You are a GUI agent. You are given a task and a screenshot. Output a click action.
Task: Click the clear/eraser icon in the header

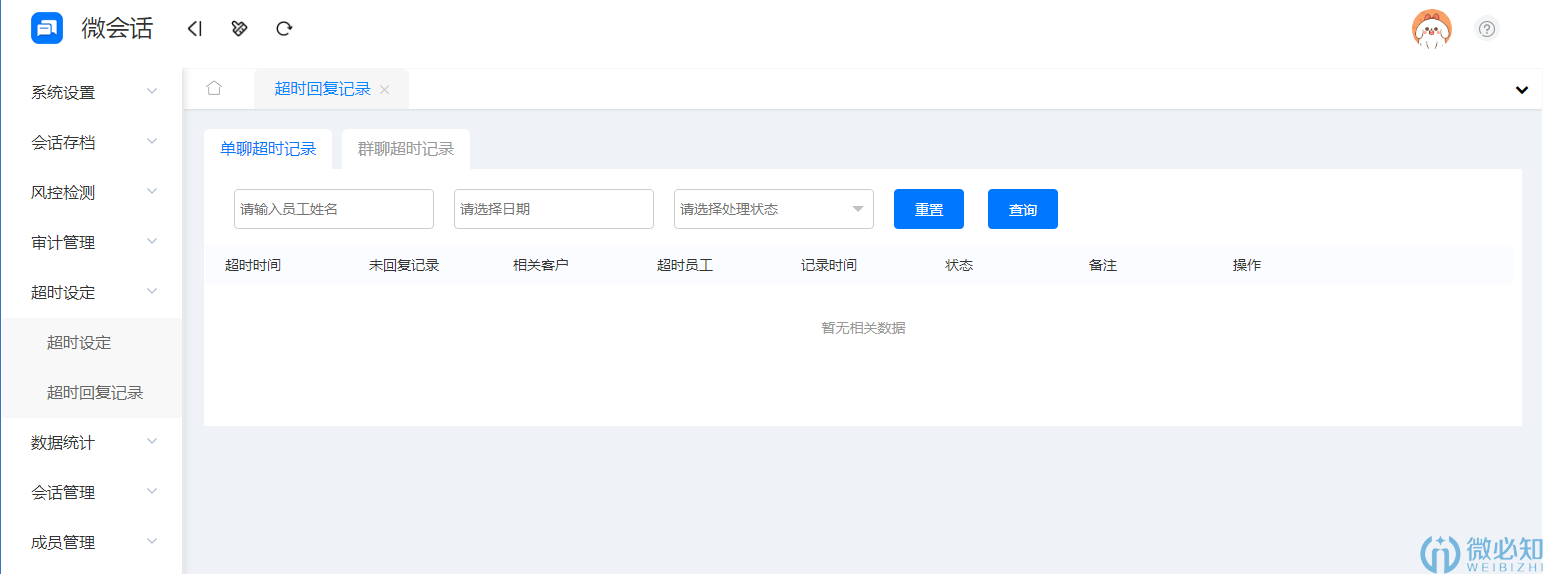[239, 29]
